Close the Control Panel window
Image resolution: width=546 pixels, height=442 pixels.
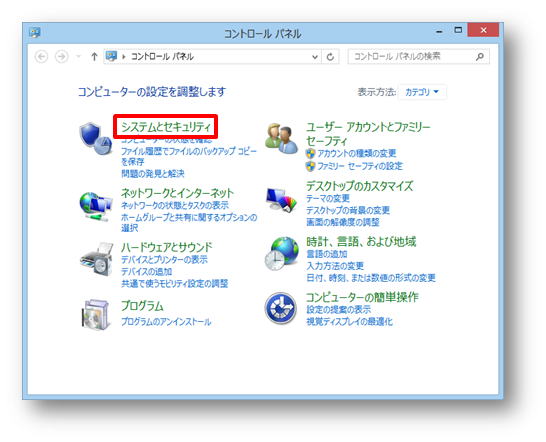[483, 30]
